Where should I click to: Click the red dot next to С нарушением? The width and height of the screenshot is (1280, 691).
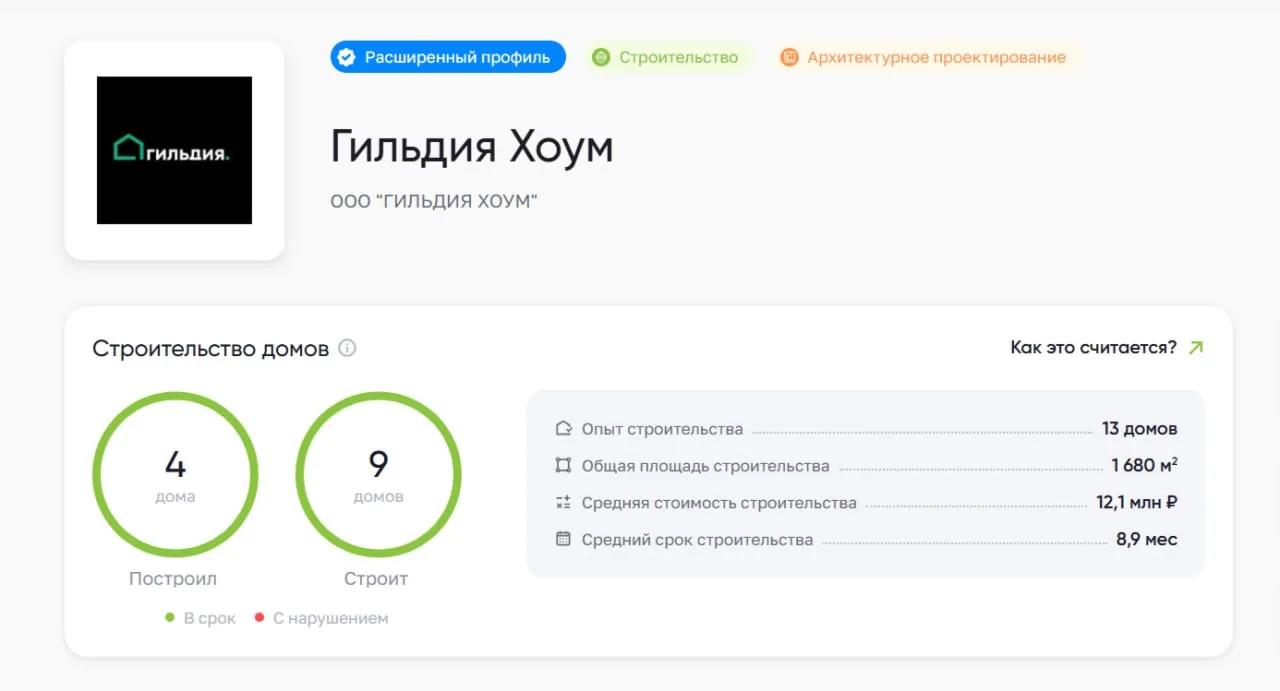pyautogui.click(x=259, y=618)
